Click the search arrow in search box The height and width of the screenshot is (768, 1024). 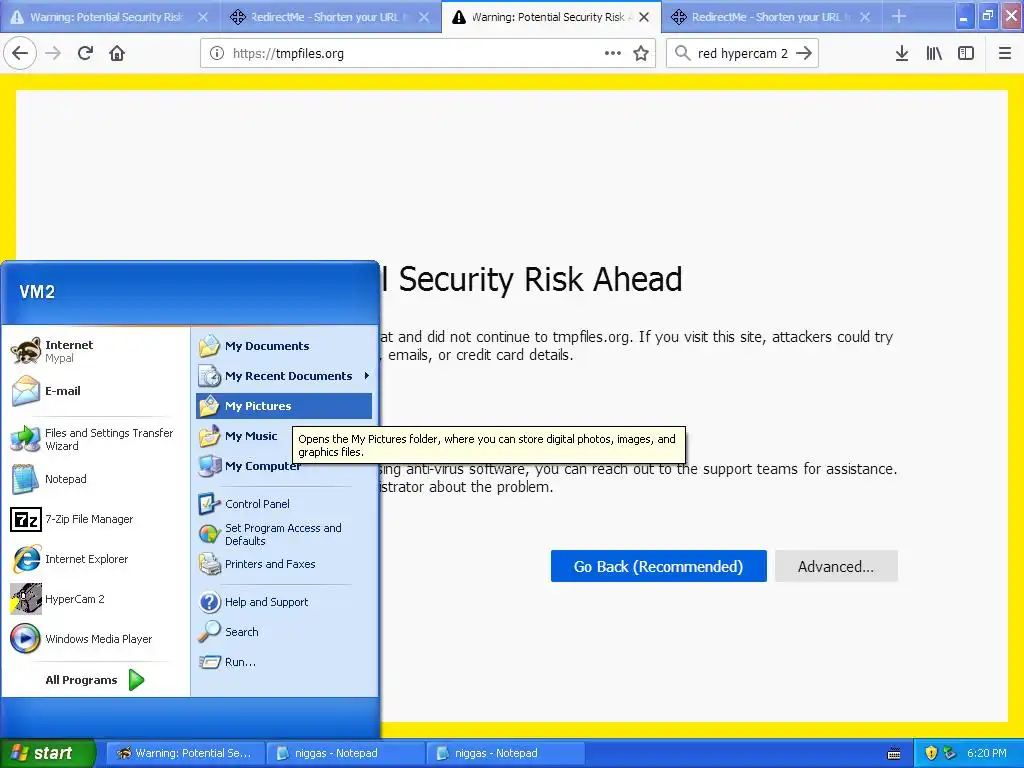pos(804,54)
